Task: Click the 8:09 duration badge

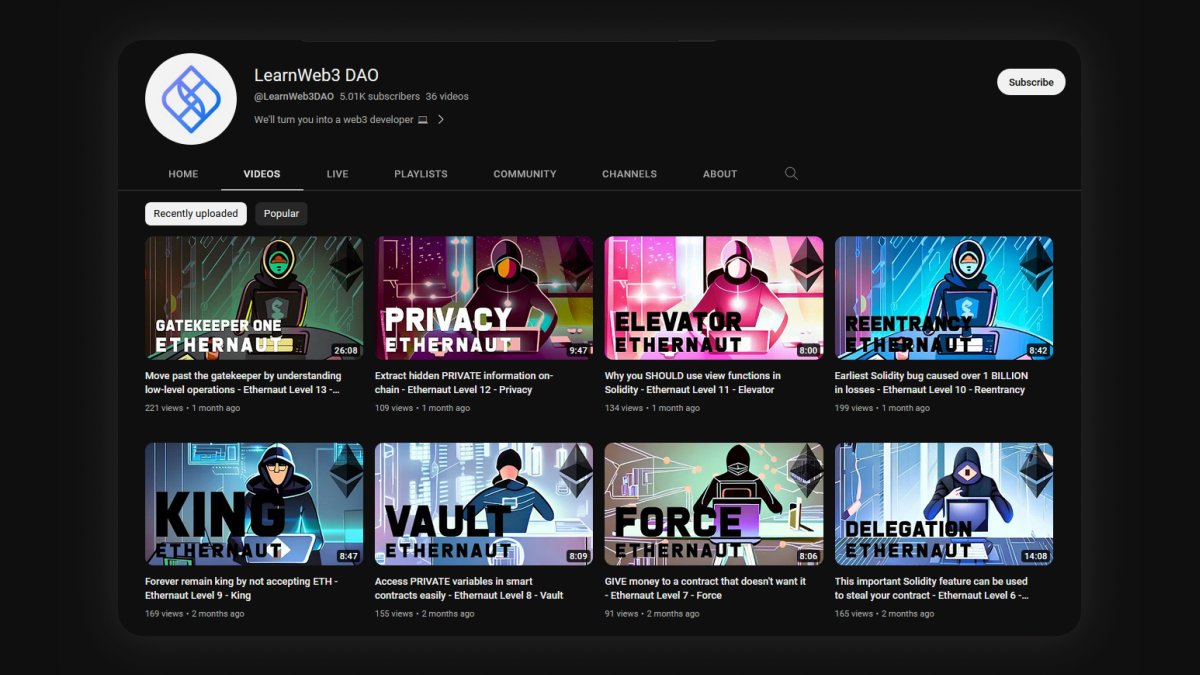Action: 578,557
